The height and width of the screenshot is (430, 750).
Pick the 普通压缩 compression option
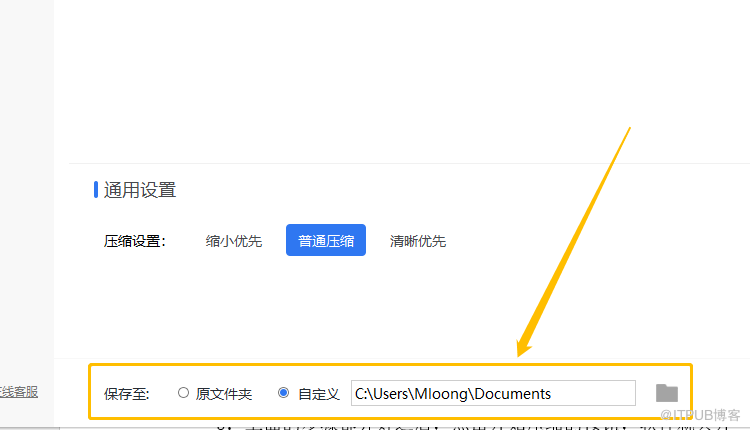coord(326,241)
